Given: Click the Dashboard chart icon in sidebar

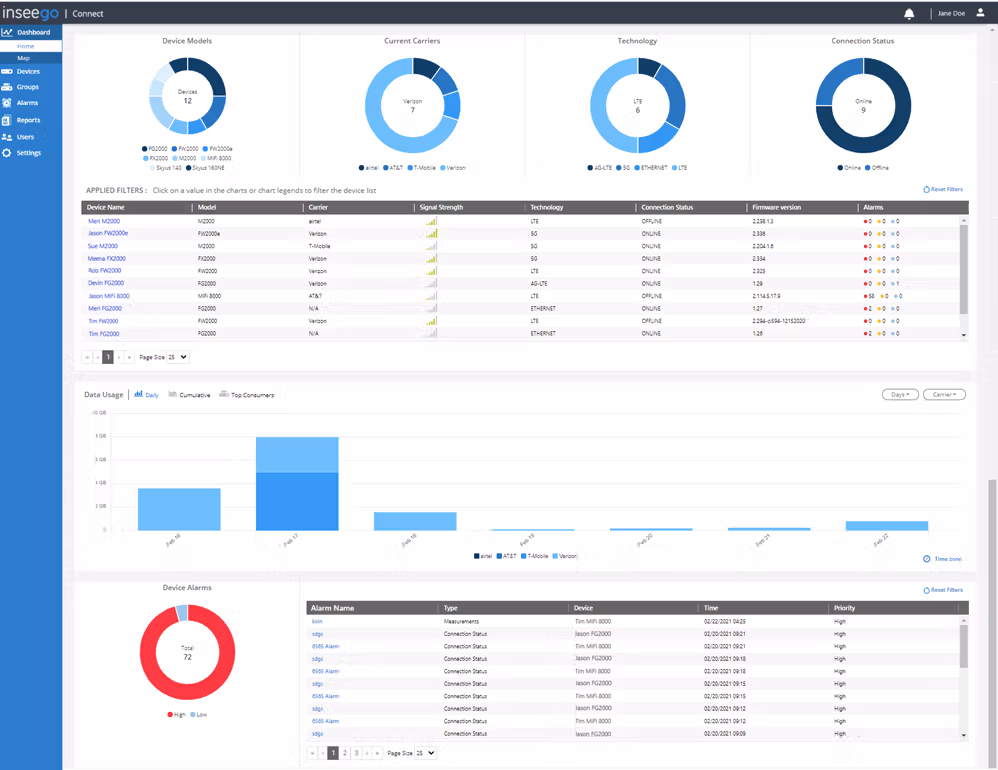Looking at the screenshot, I should point(7,32).
